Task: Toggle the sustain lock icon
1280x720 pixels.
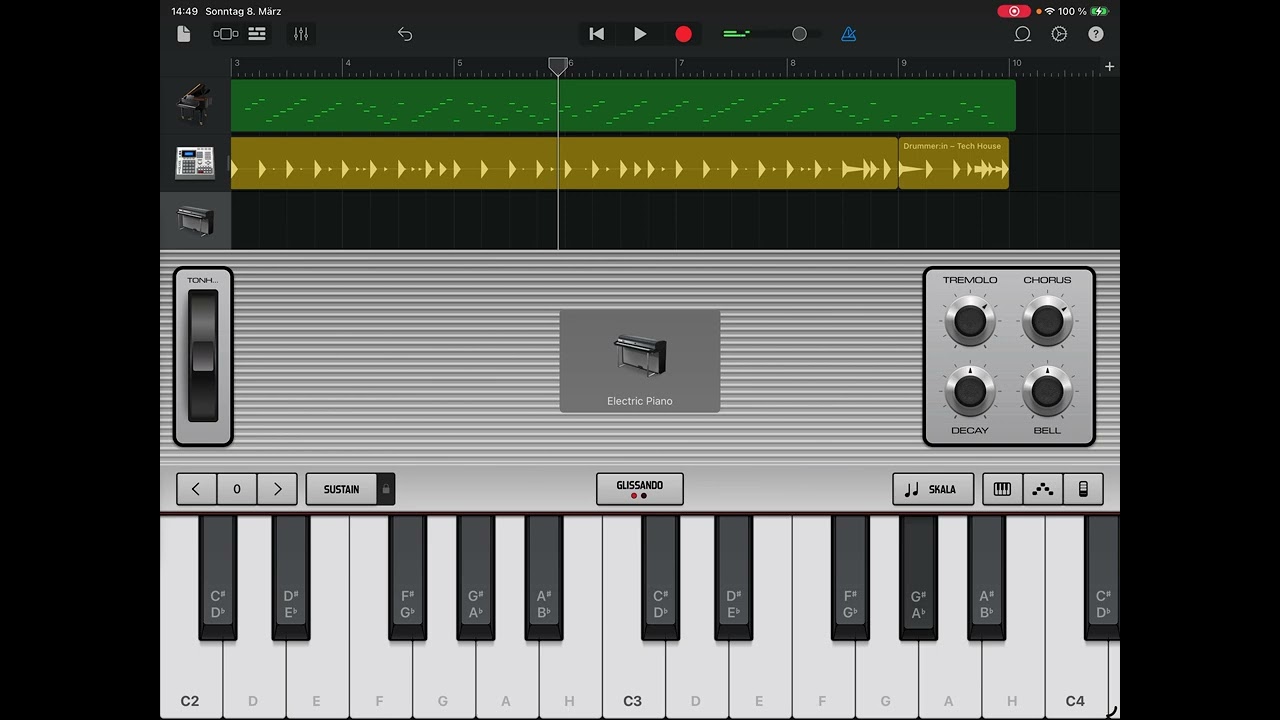Action: (x=386, y=489)
